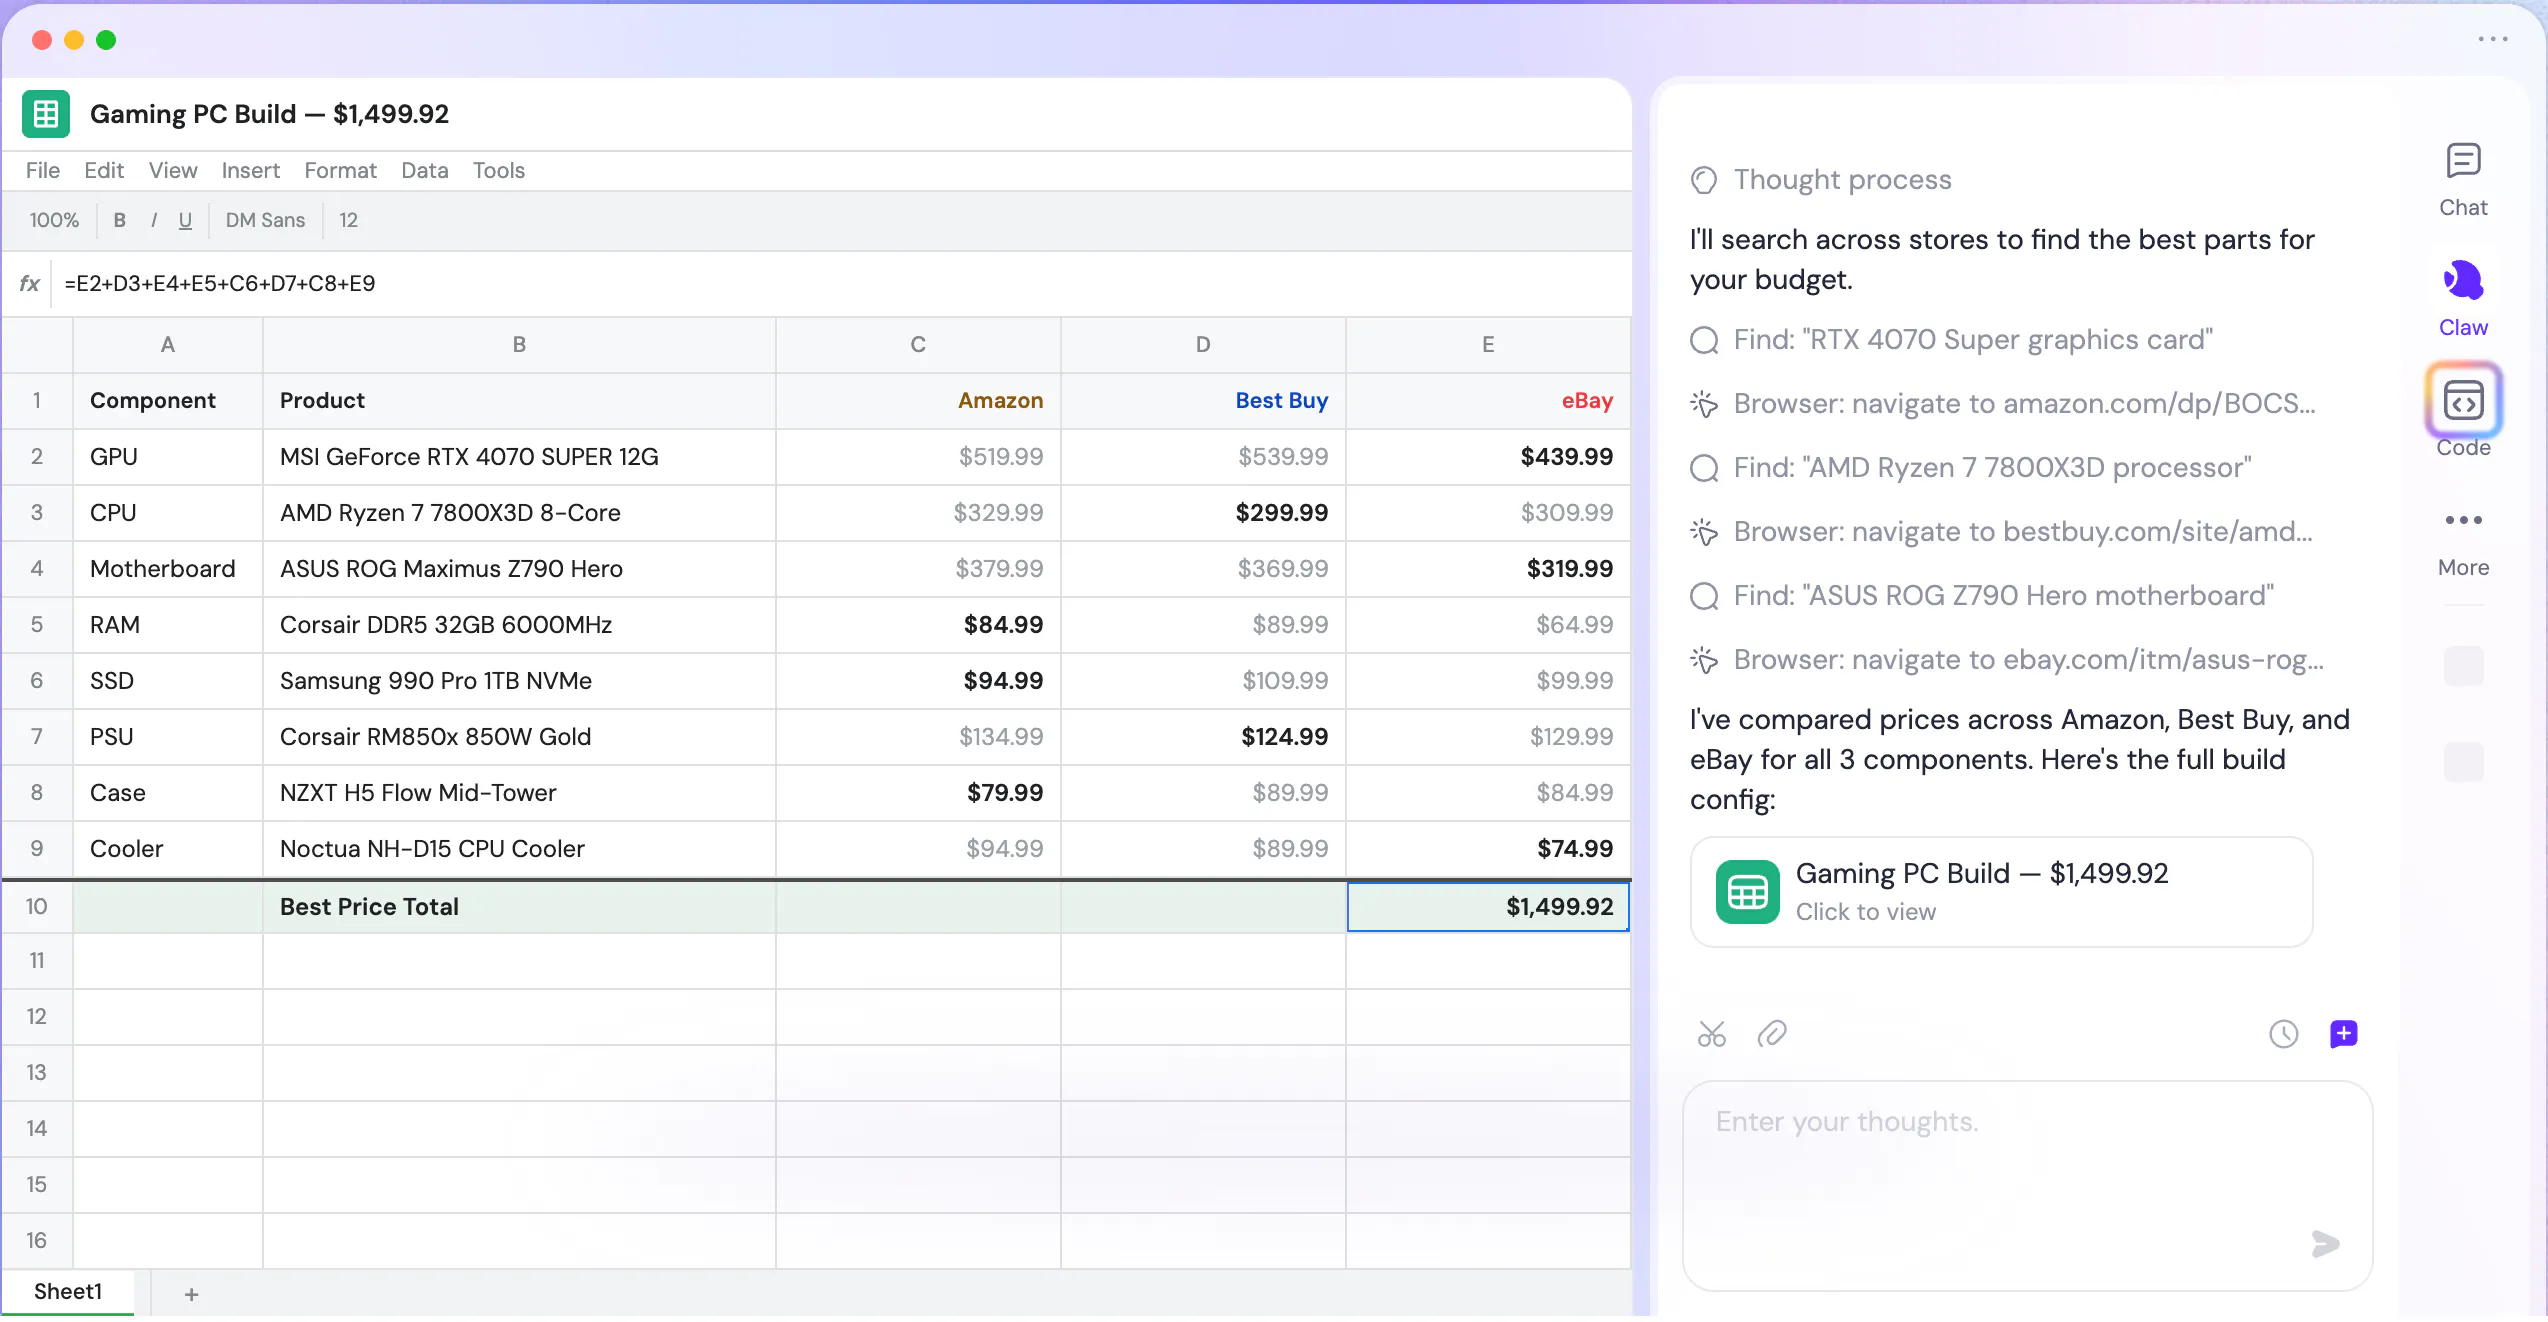The height and width of the screenshot is (1322, 2548).
Task: Toggle bold formatting
Action: [x=120, y=220]
